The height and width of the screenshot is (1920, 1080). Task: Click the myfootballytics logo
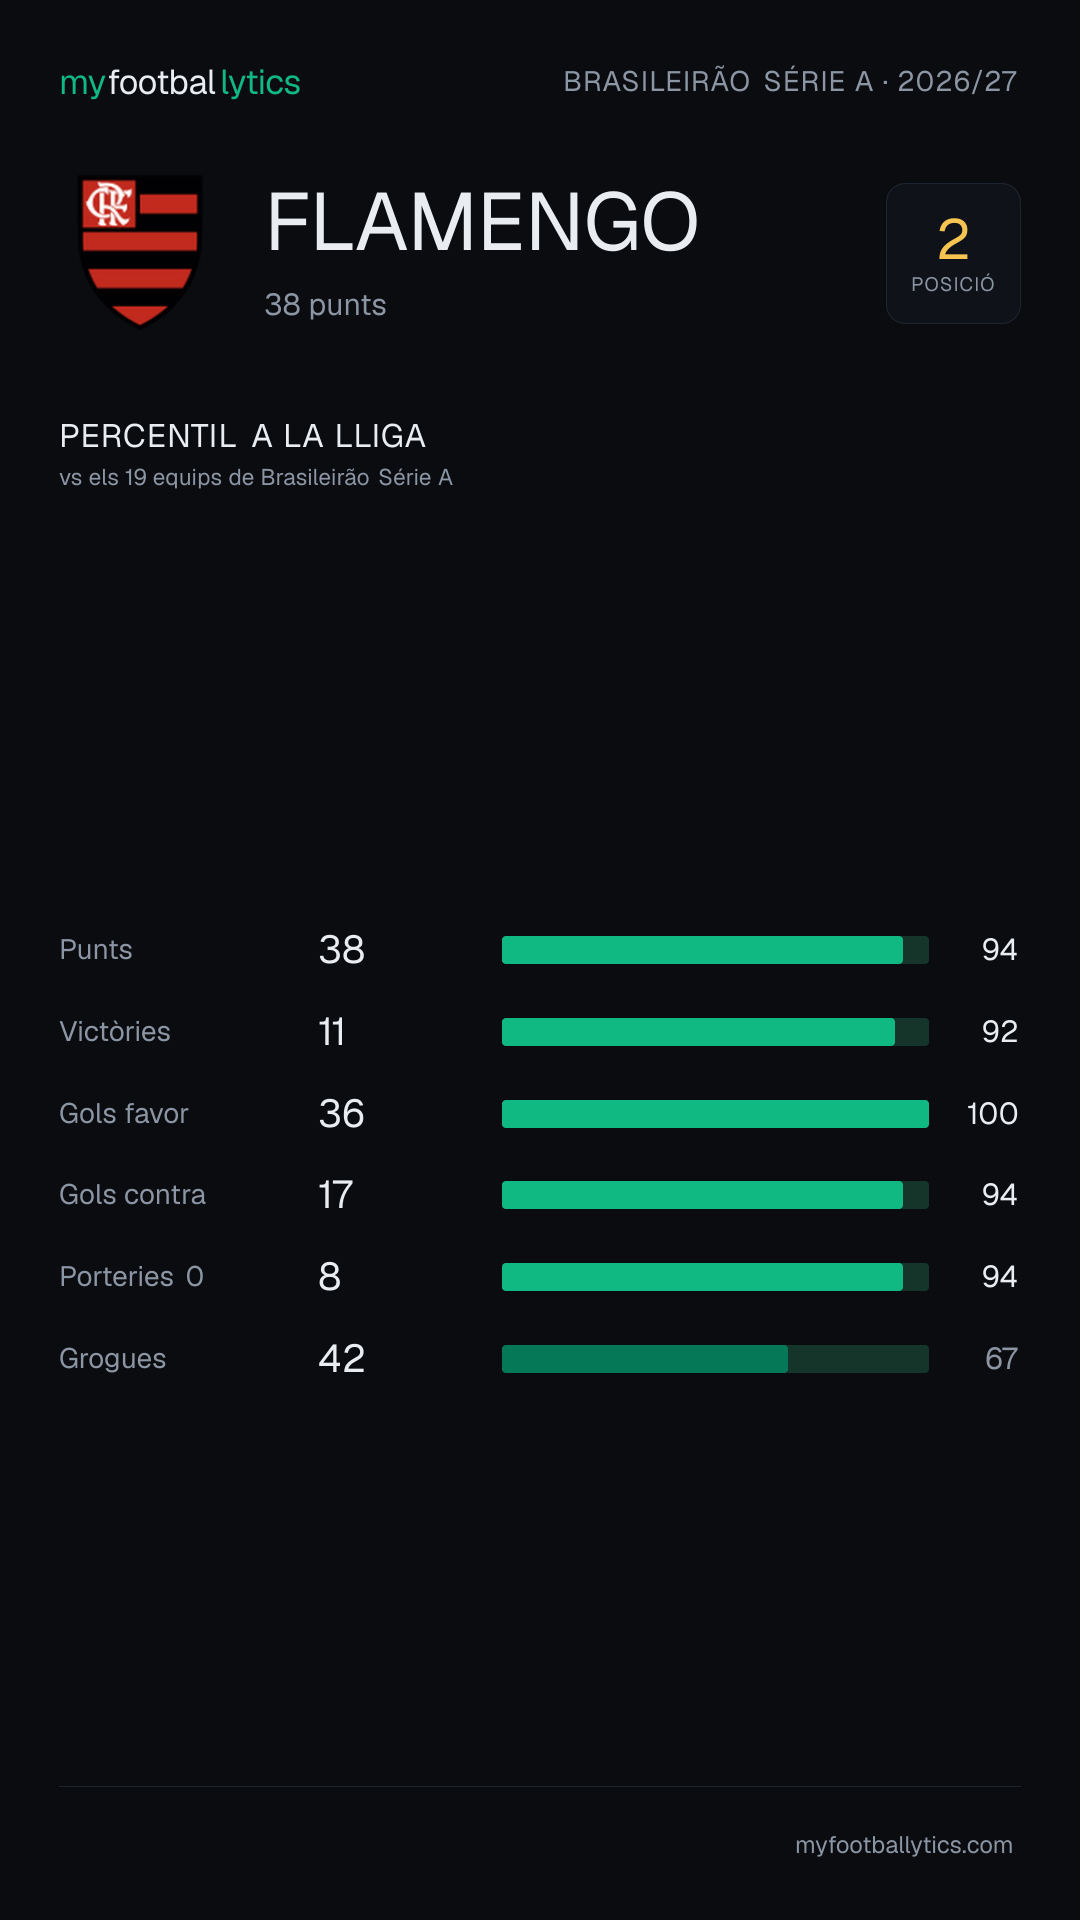pos(180,82)
